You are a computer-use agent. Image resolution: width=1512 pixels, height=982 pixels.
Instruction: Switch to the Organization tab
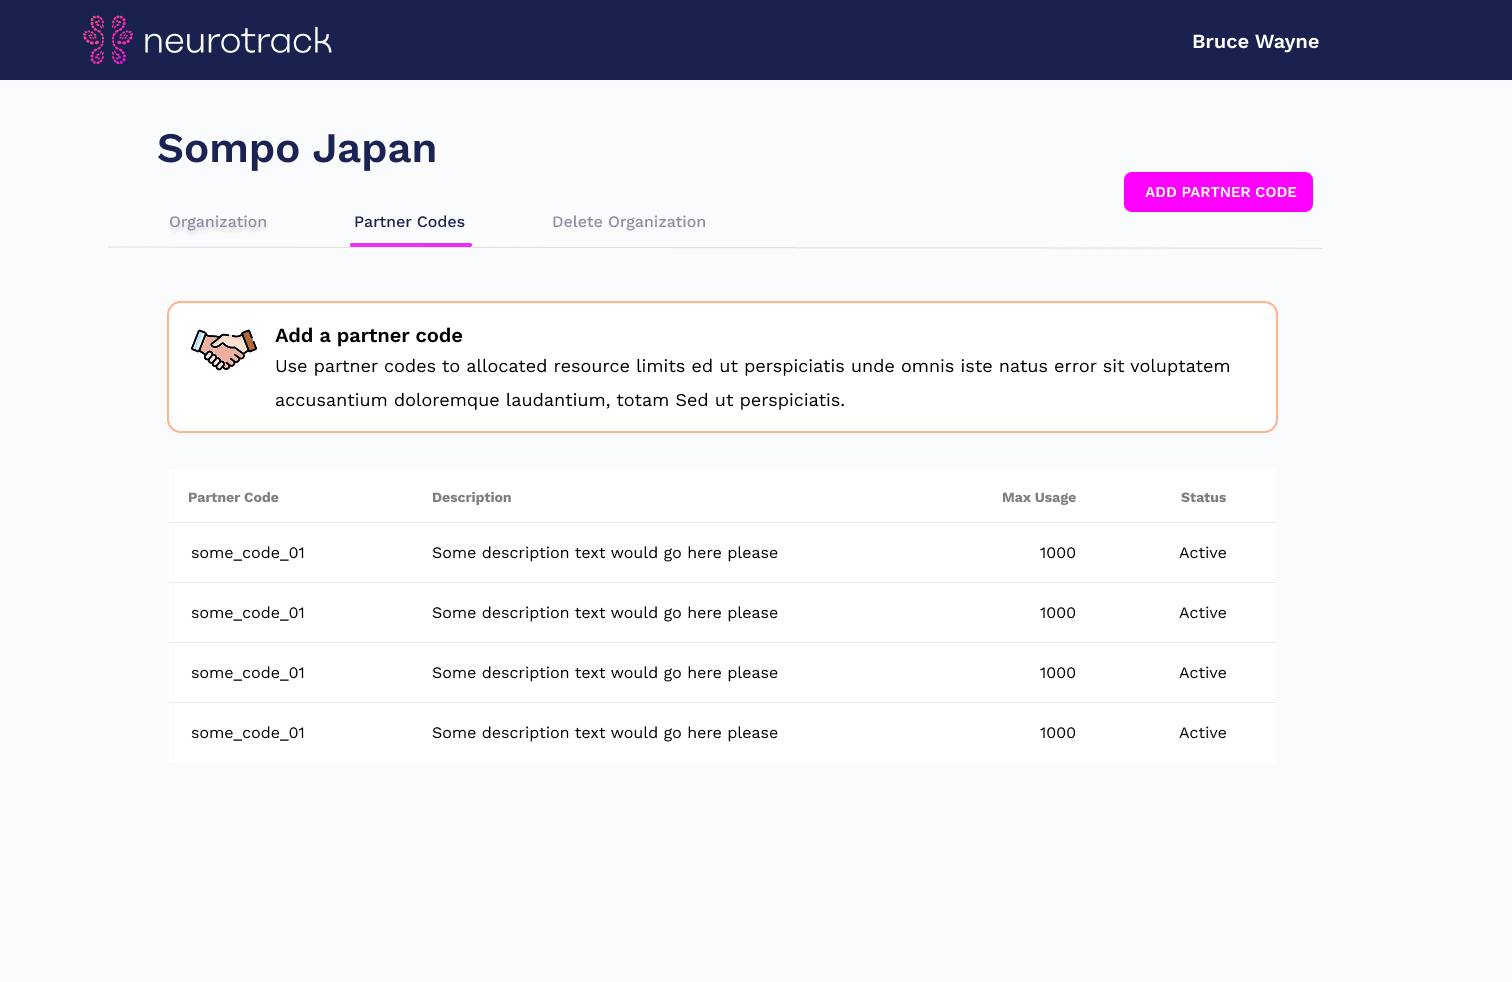(217, 221)
